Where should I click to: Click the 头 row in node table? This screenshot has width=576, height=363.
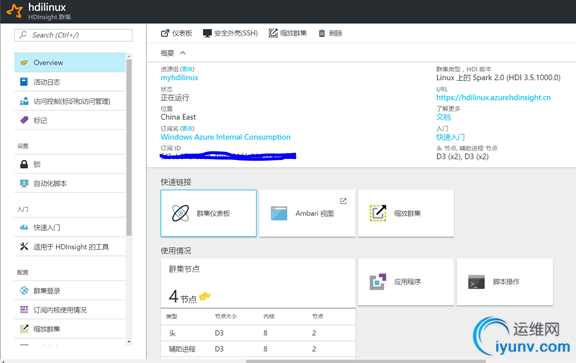click(x=258, y=333)
